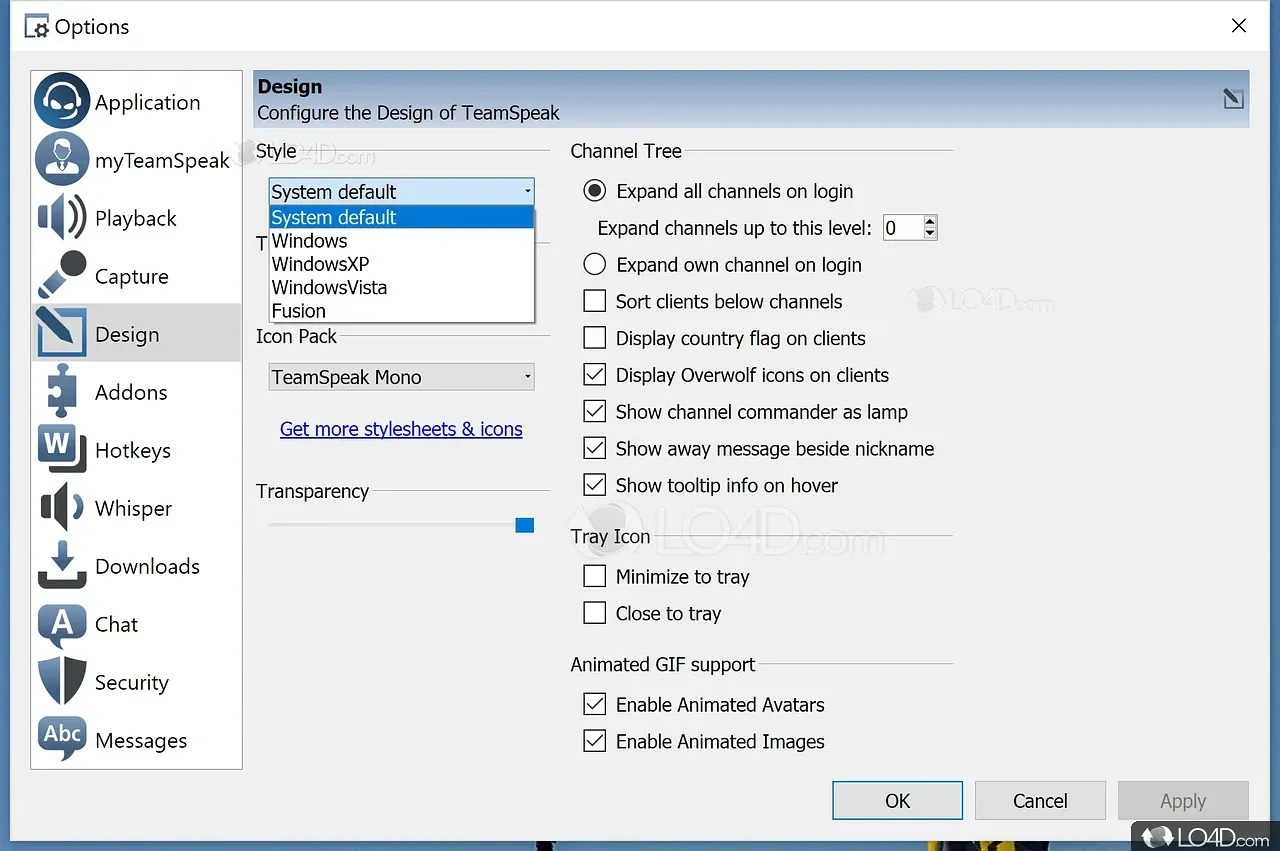Choose Fusion style option

402,310
